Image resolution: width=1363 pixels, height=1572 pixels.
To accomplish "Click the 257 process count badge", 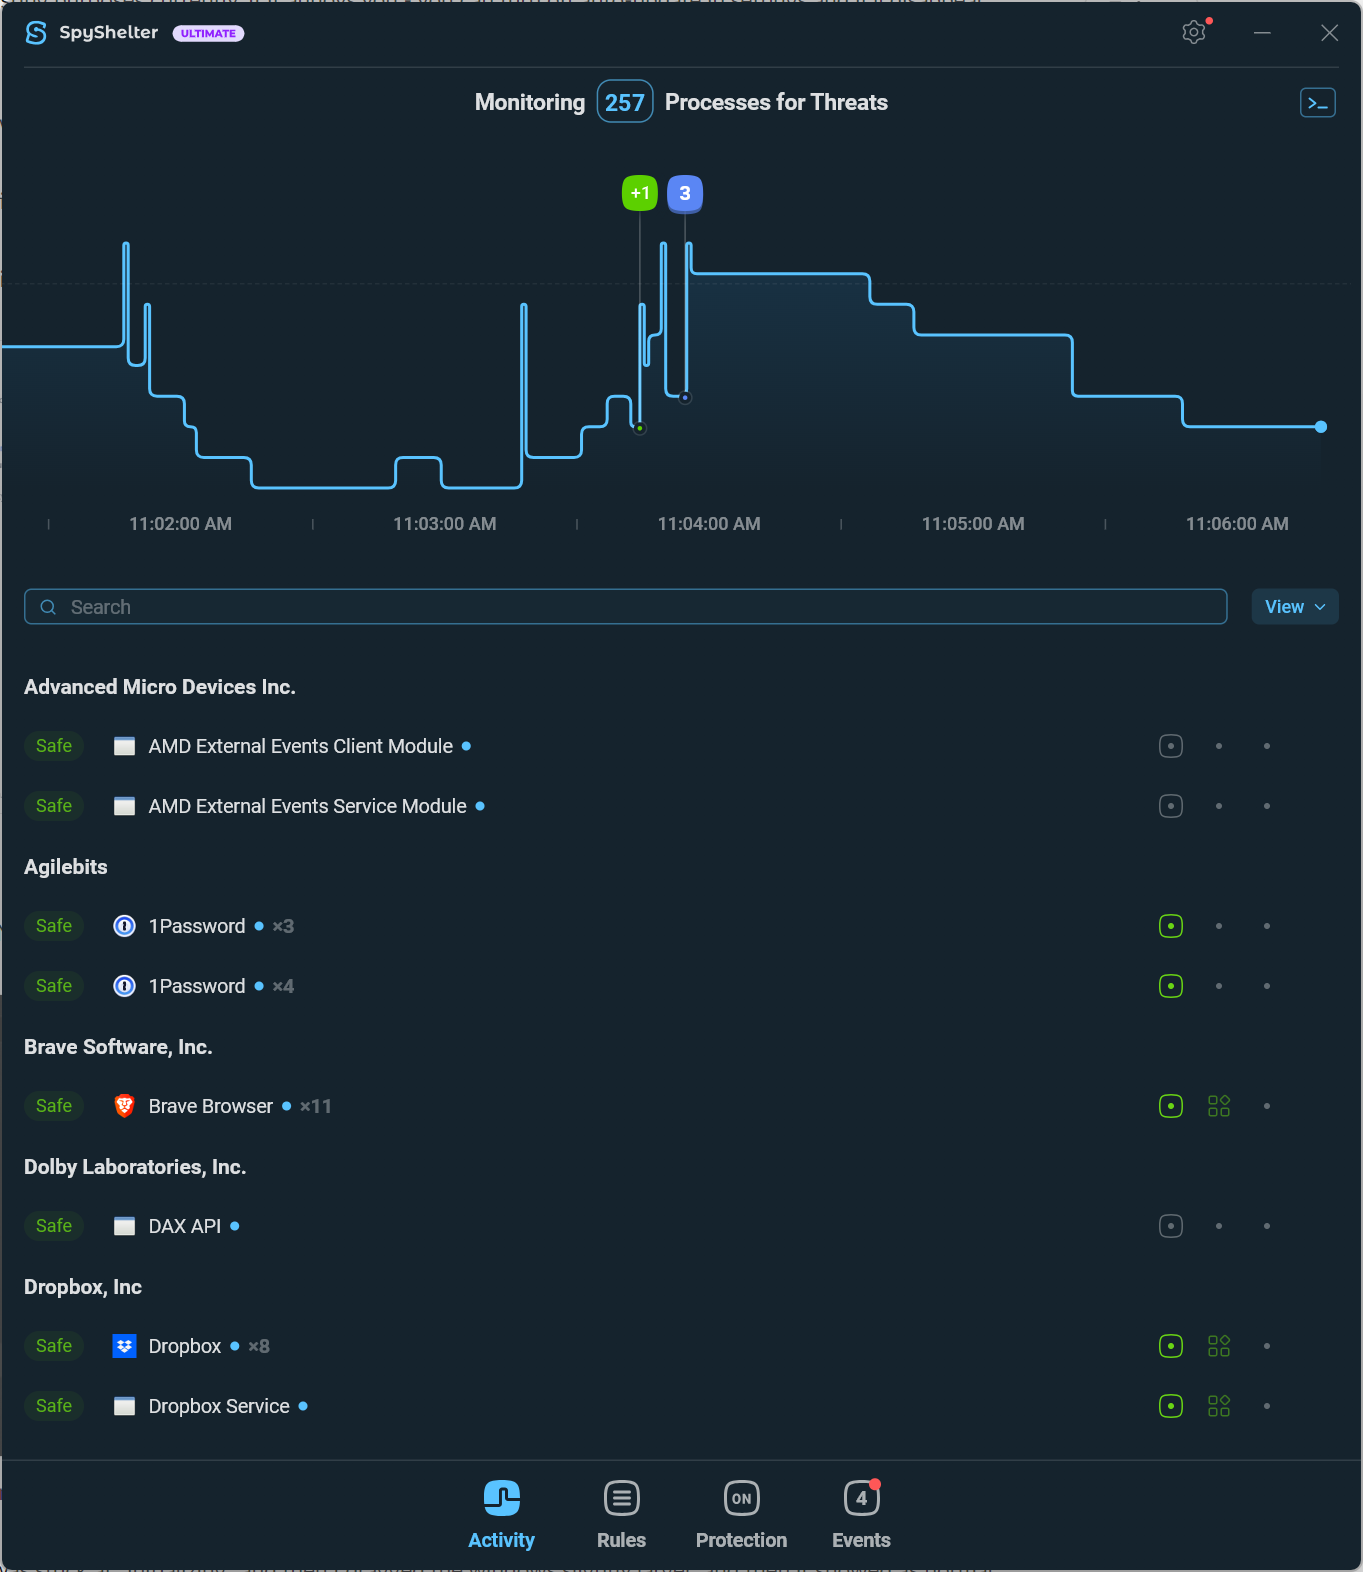I will pos(625,102).
